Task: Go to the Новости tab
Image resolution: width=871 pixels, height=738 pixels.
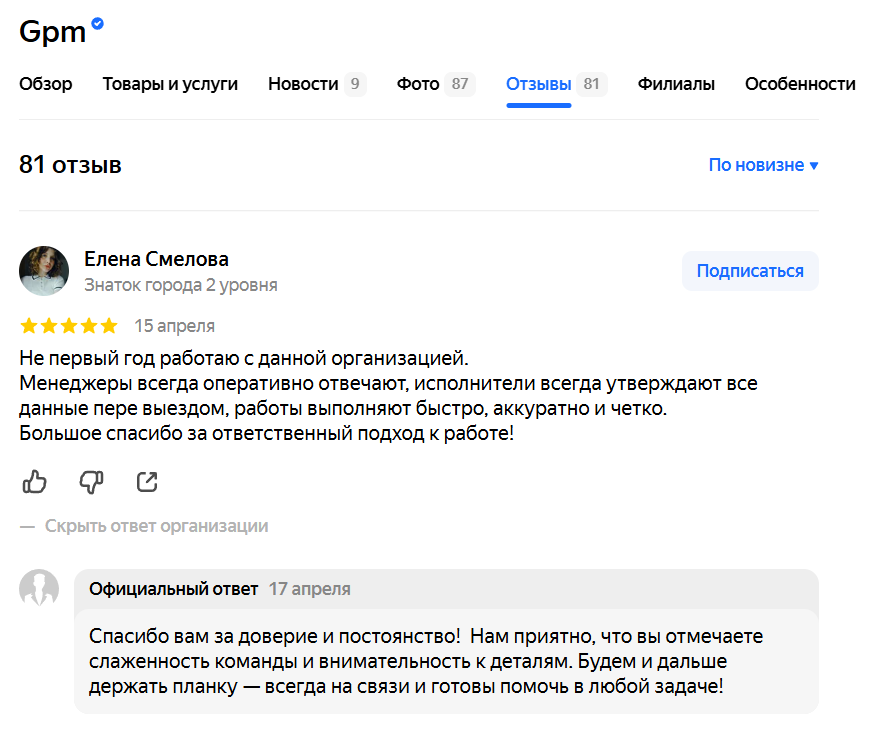Action: coord(303,84)
